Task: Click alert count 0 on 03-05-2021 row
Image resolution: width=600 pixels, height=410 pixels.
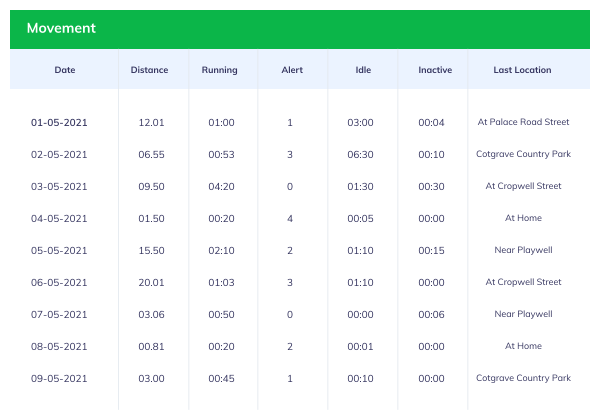Action: tap(290, 186)
